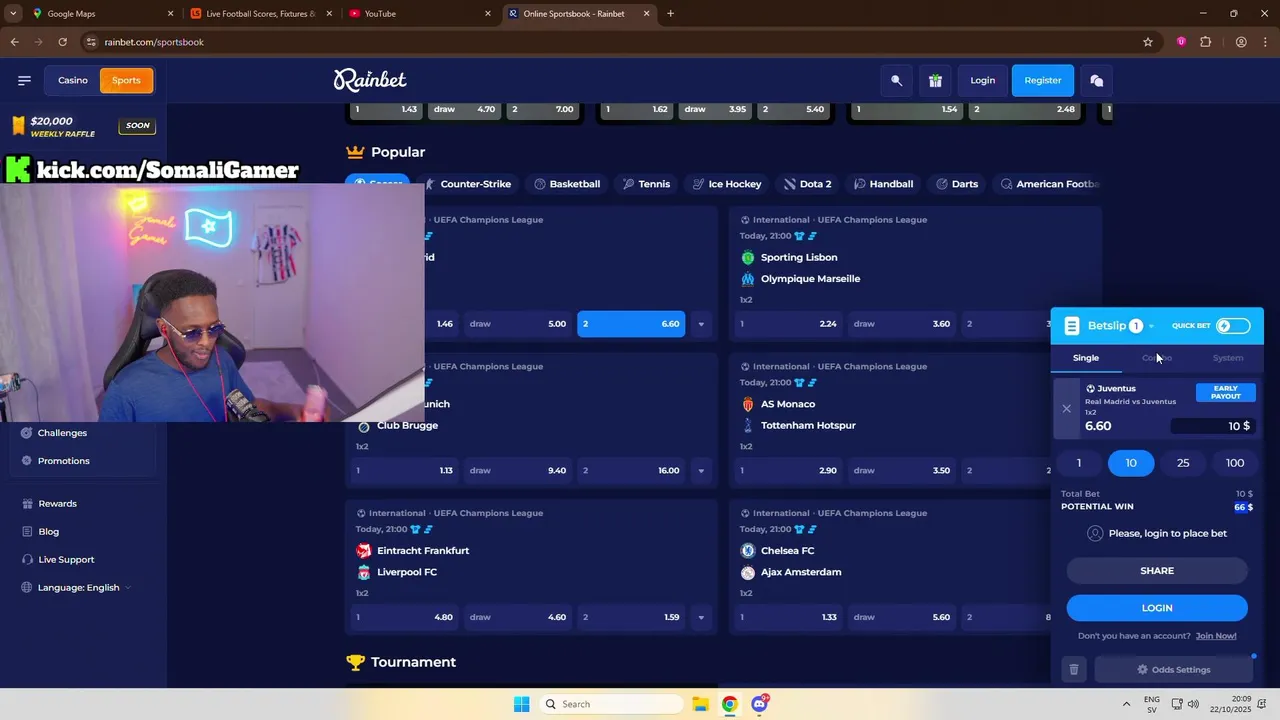Click the Live Support sidebar icon
This screenshot has width=1280, height=720.
click(27, 560)
